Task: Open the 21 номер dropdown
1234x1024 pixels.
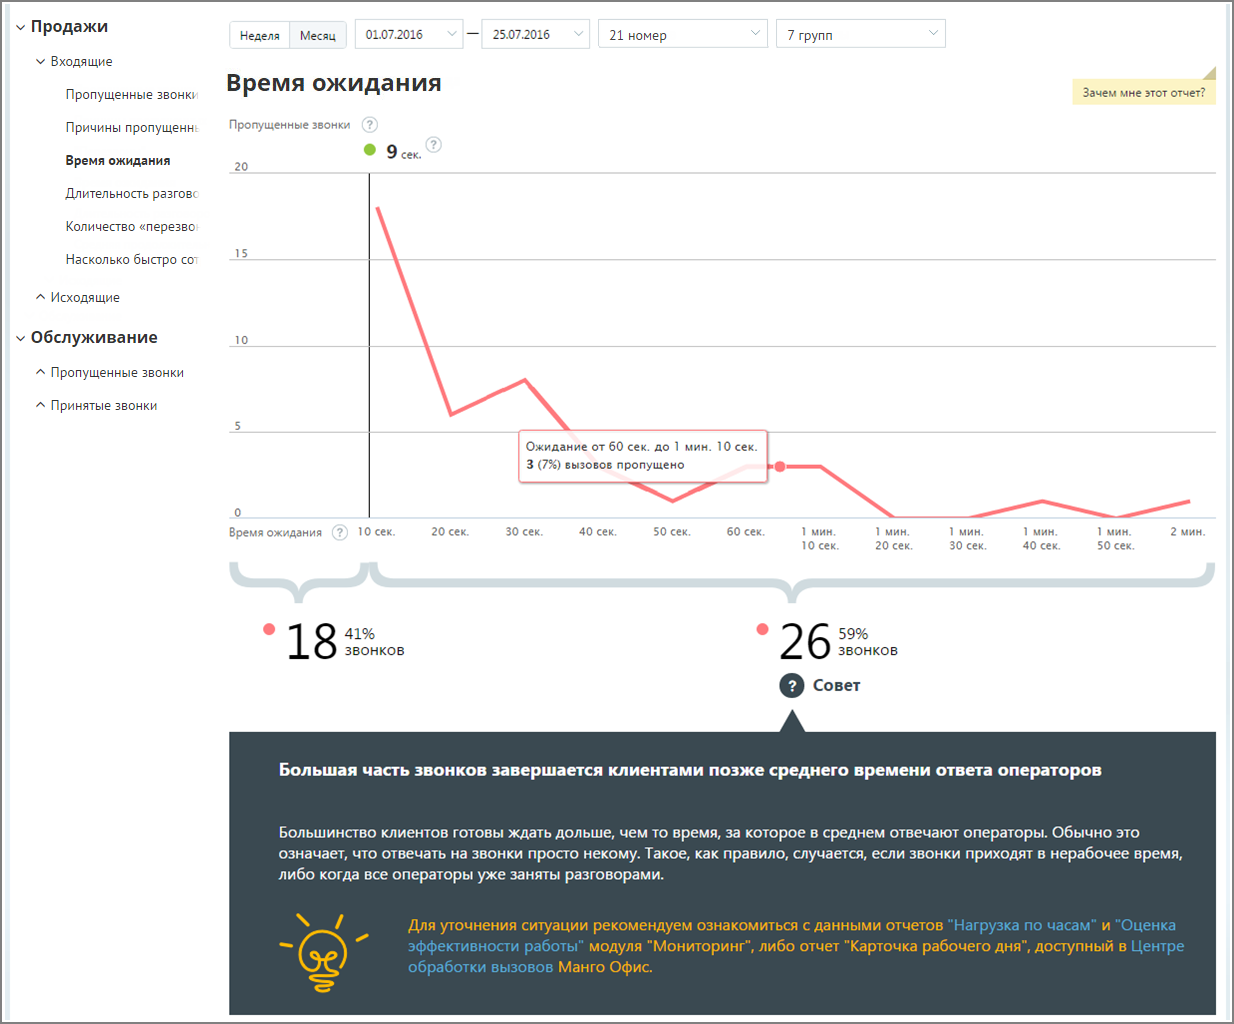Action: (x=683, y=34)
